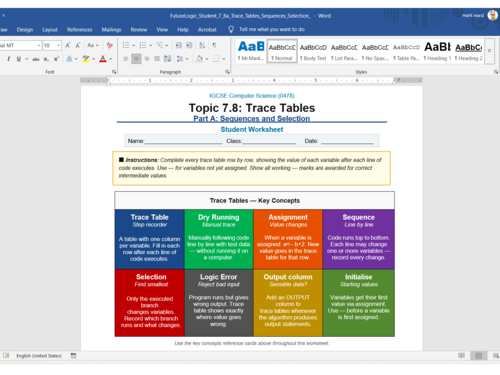
Task: Apply the Heading 1 style
Action: [x=437, y=51]
